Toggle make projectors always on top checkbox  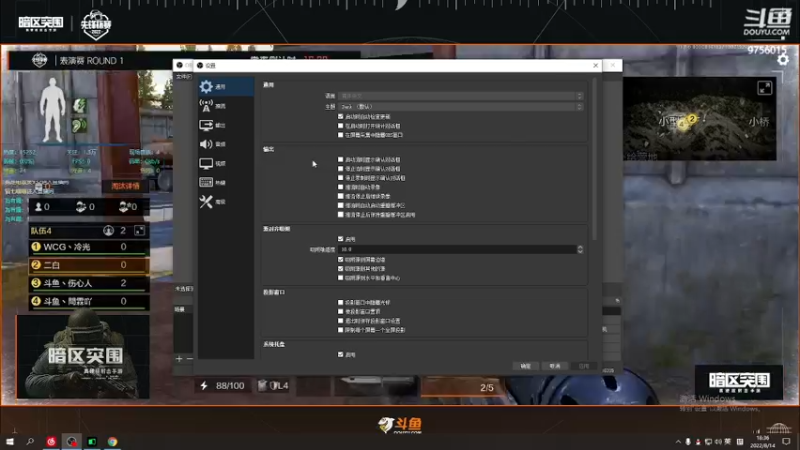click(341, 312)
